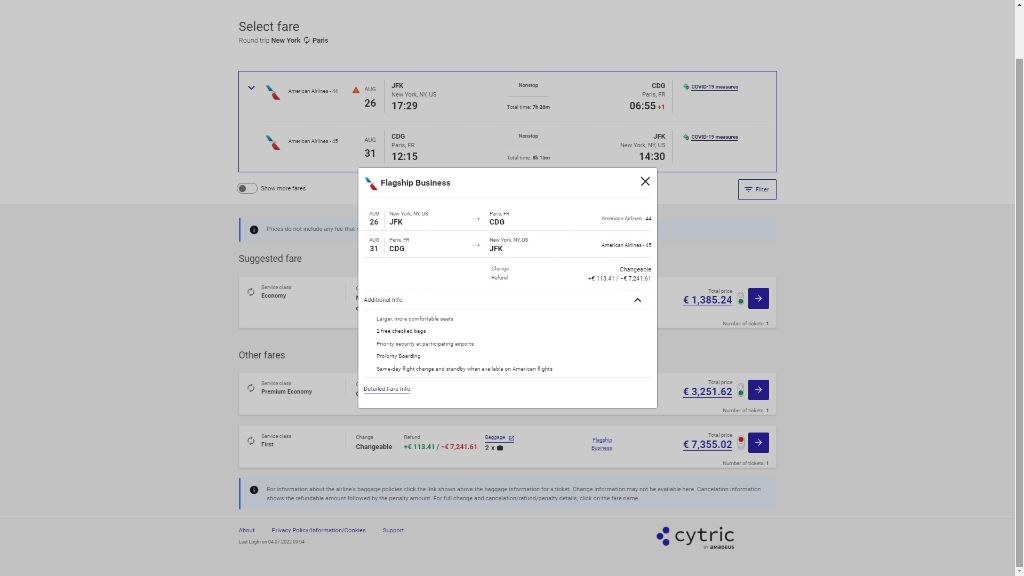Click the First class refresh icon
The width and height of the screenshot is (1024, 576).
[250, 440]
